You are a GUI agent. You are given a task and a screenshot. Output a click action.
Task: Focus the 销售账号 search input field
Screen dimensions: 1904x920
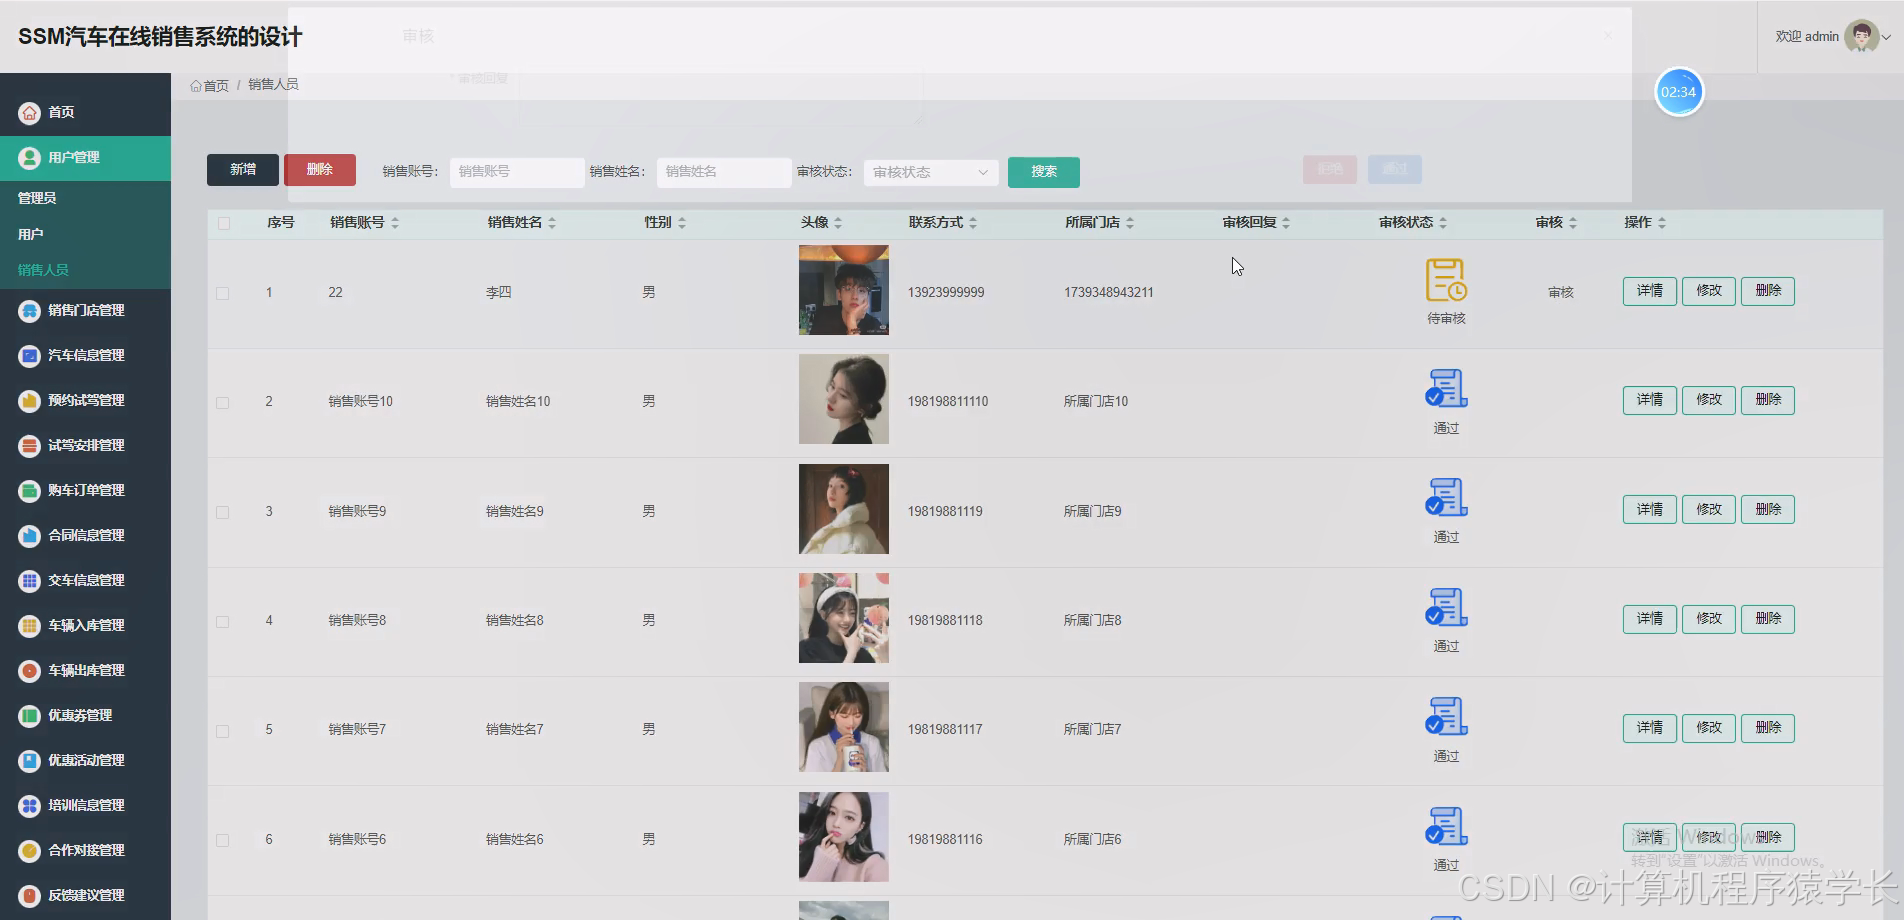(517, 172)
